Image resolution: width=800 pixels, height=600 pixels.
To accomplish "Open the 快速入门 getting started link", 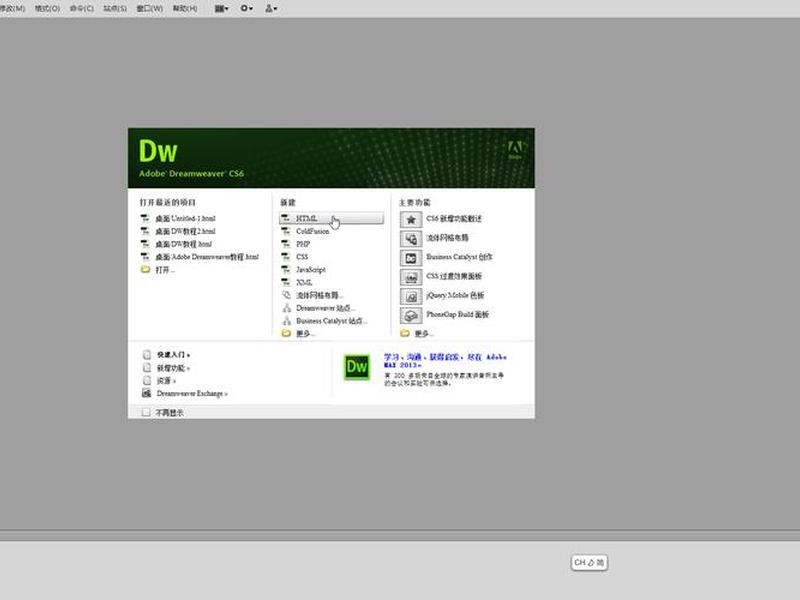I will [173, 355].
